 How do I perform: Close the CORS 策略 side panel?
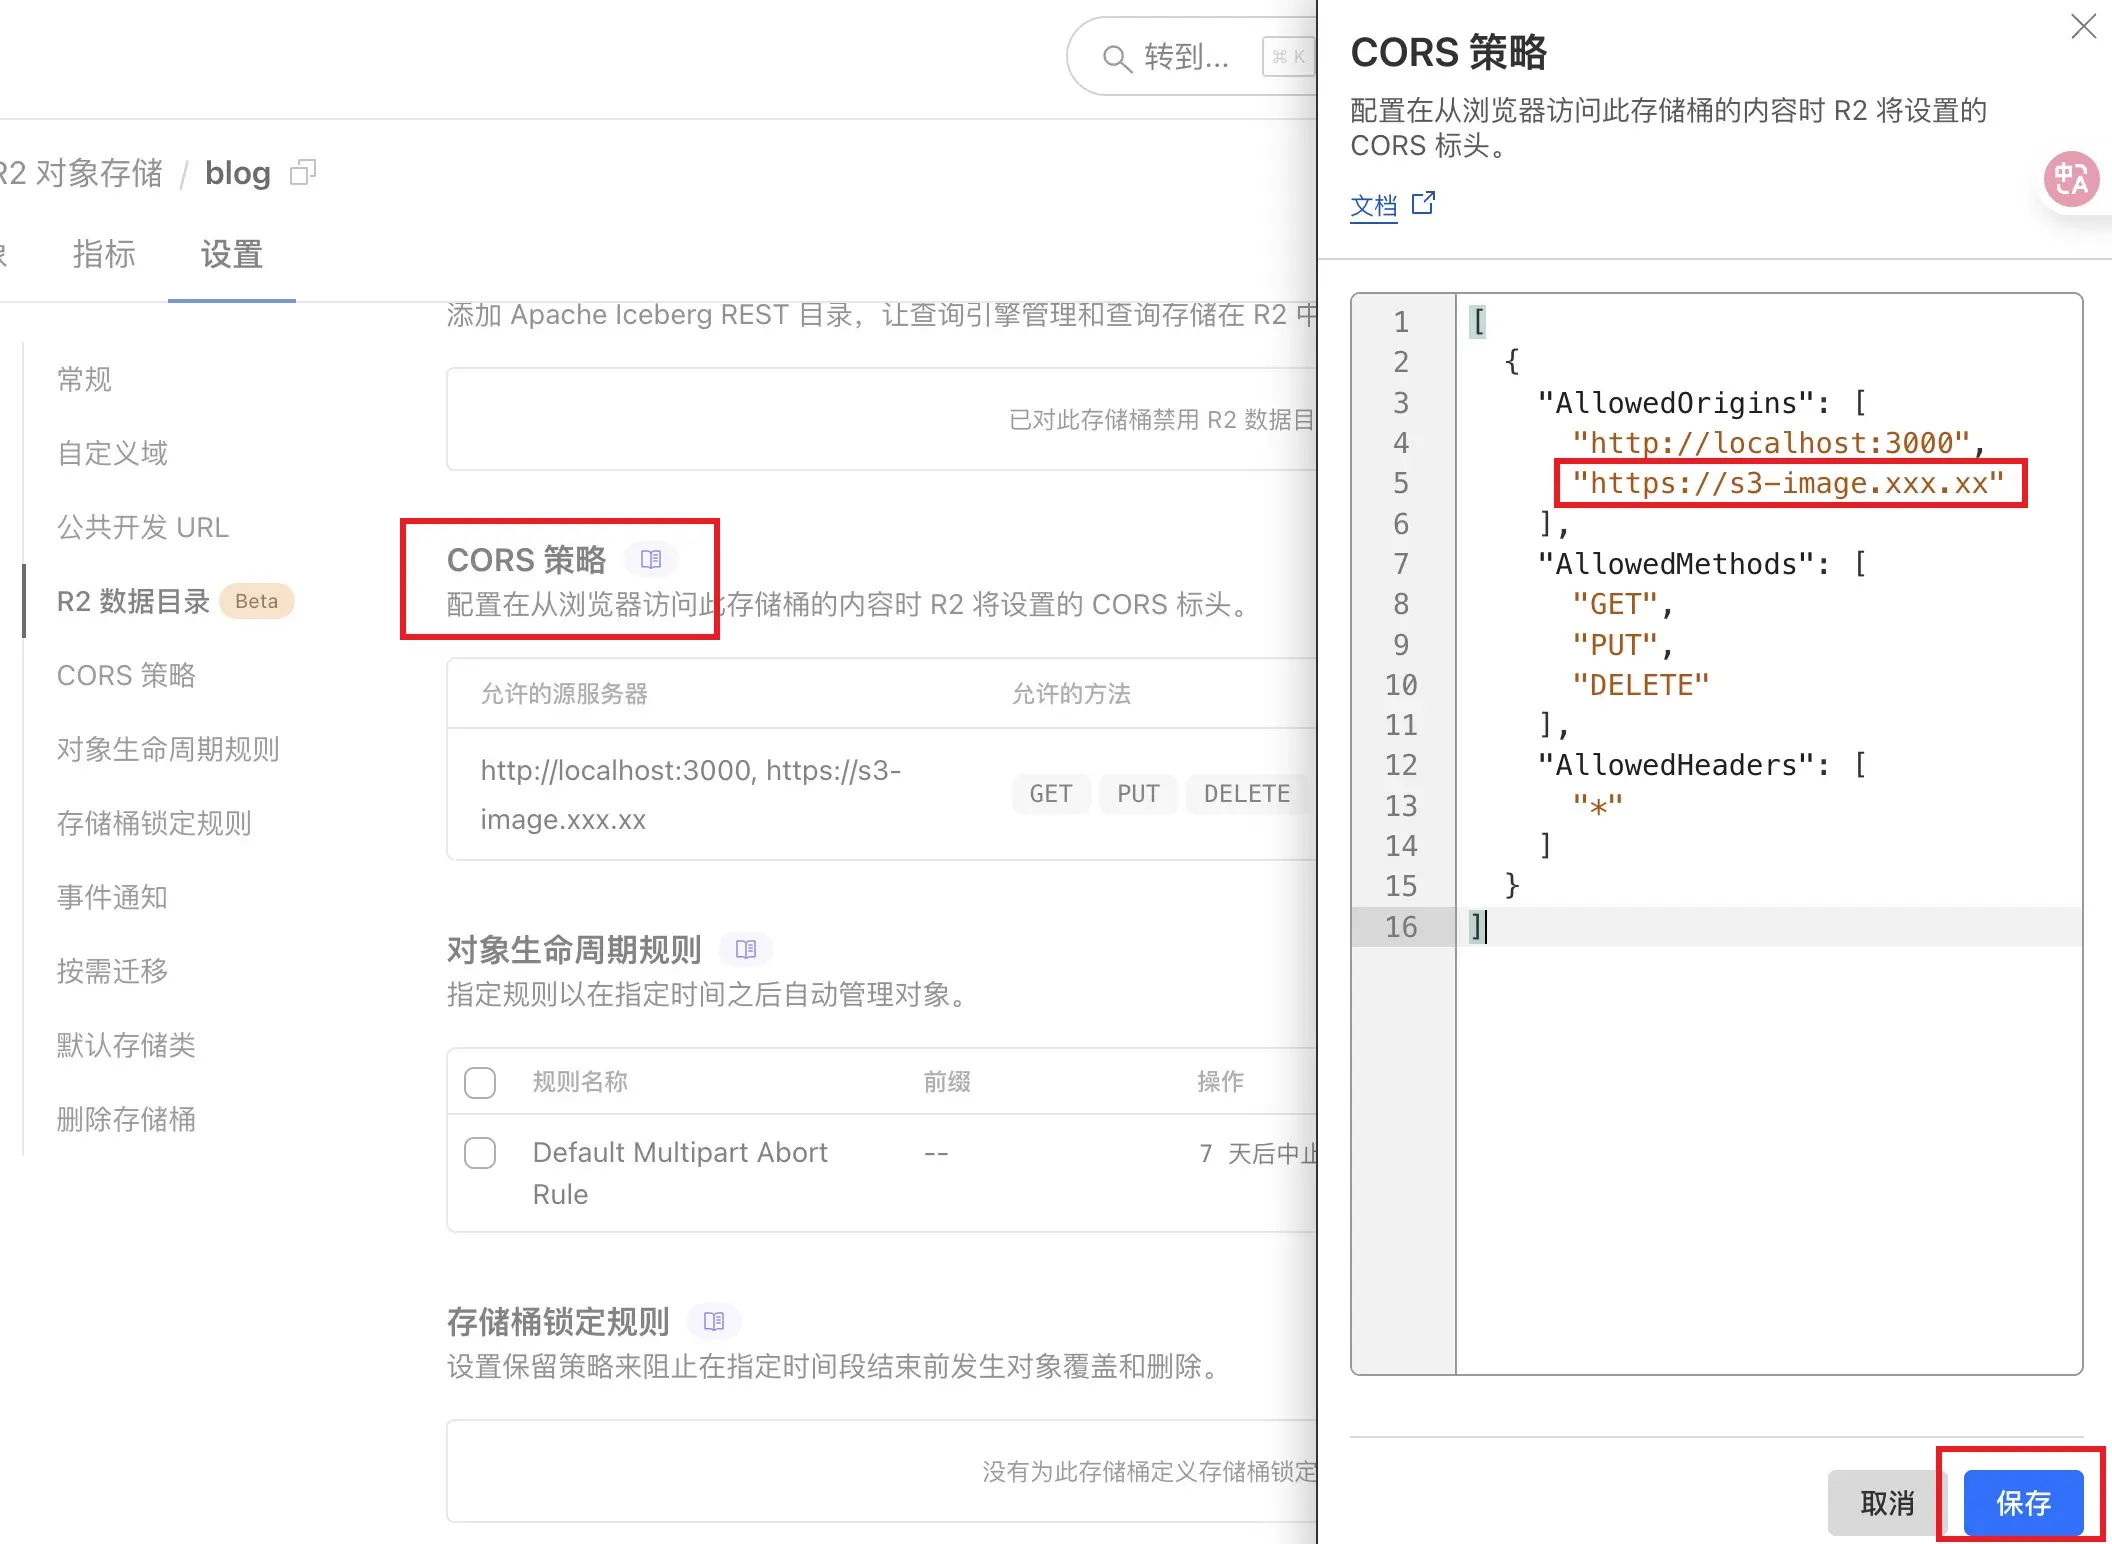[x=2083, y=27]
